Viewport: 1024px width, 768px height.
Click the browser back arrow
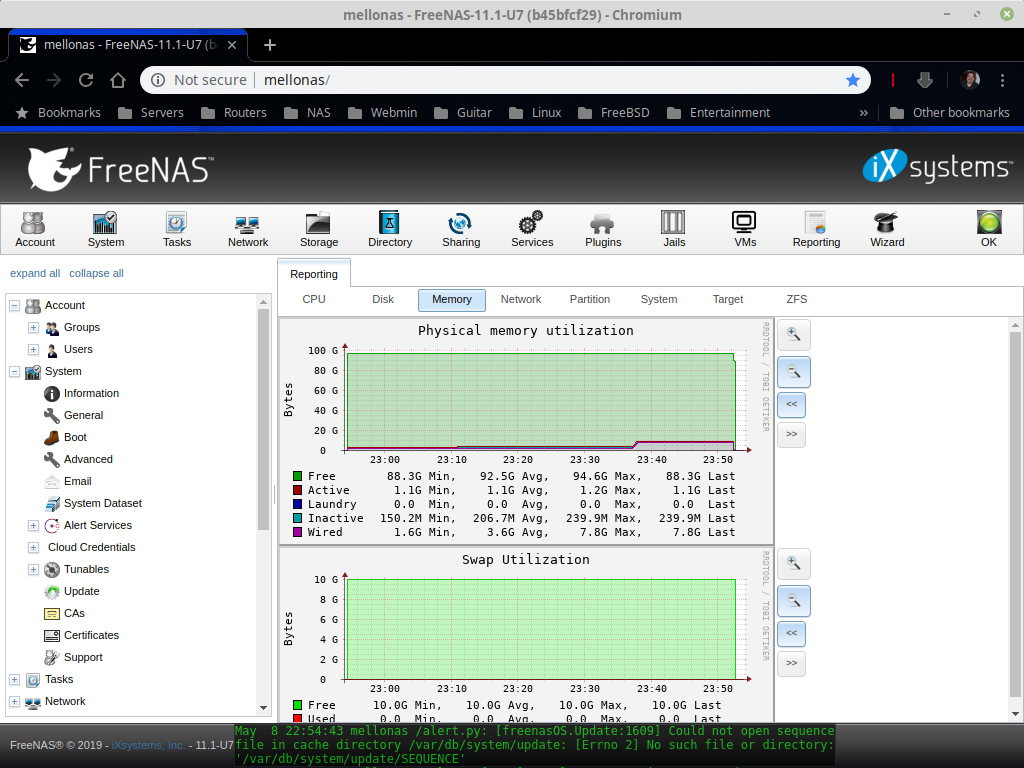tap(22, 80)
